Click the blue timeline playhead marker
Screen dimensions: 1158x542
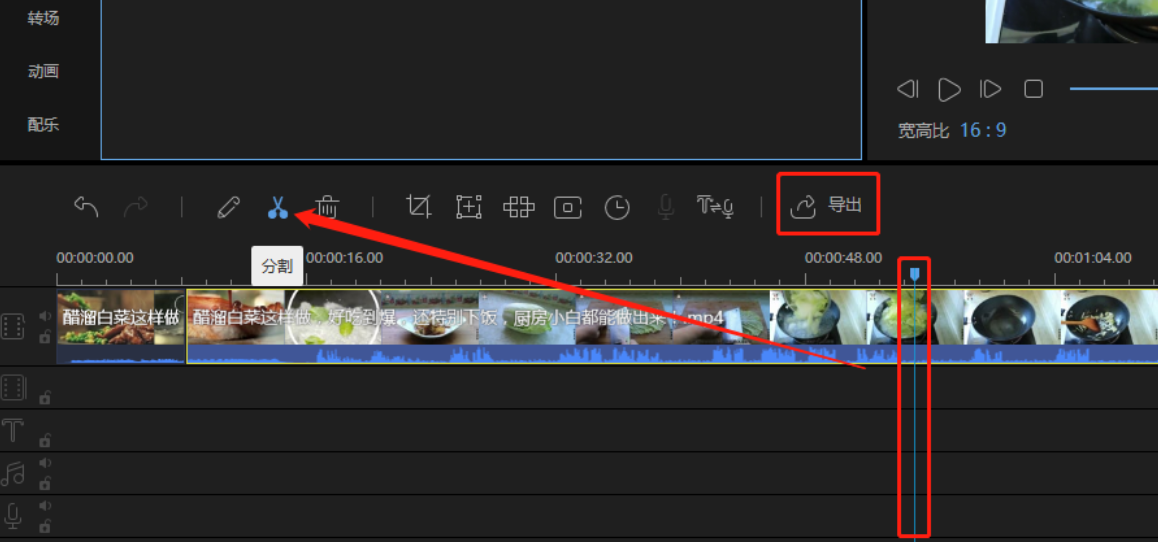pos(914,274)
